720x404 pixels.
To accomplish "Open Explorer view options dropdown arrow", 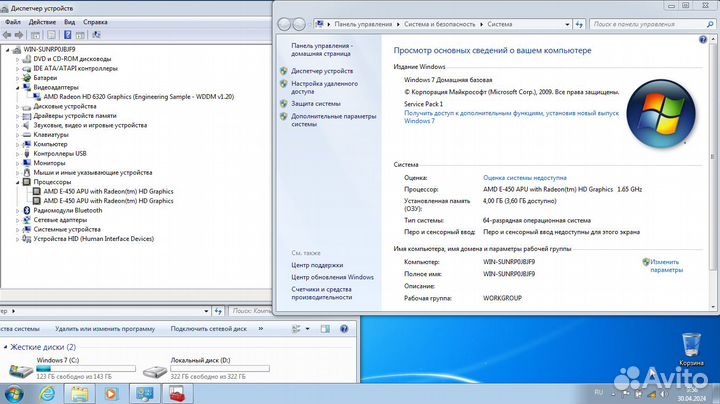I will pos(308,329).
